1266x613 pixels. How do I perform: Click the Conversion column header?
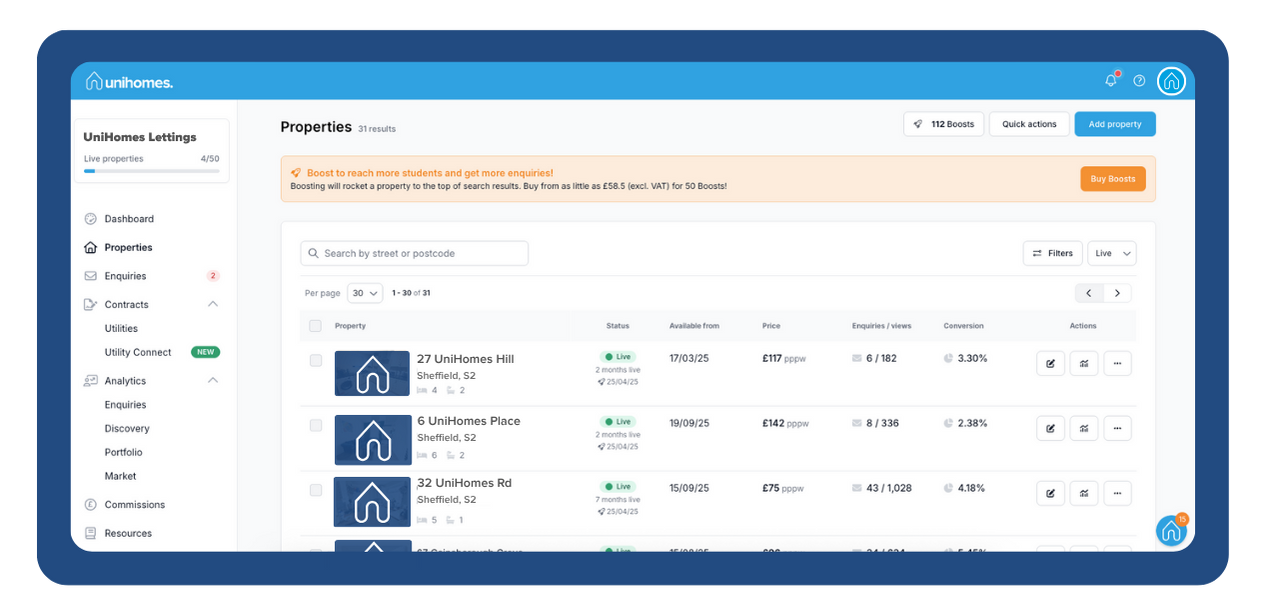(x=964, y=326)
